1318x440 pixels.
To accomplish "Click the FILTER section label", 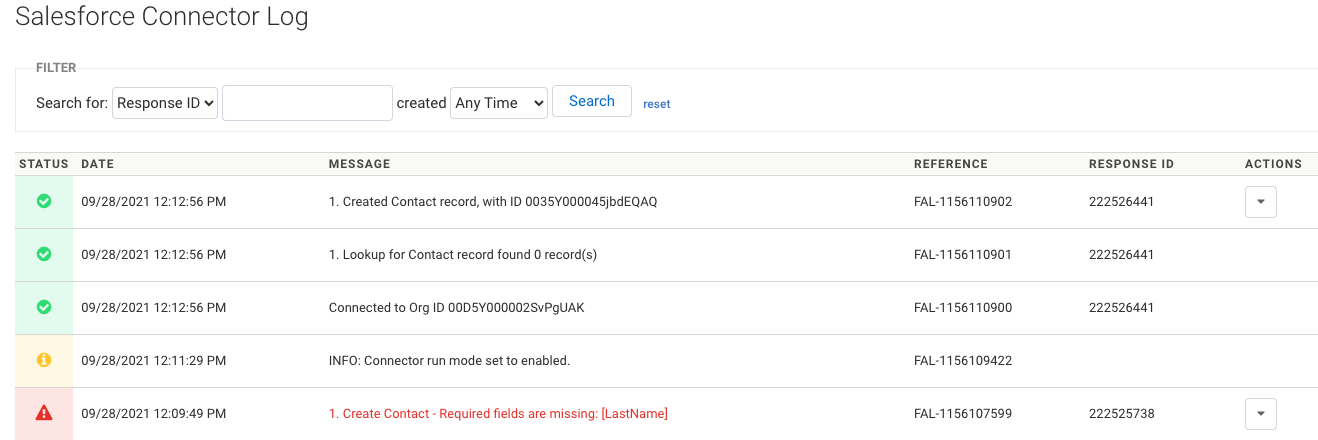I will (56, 68).
